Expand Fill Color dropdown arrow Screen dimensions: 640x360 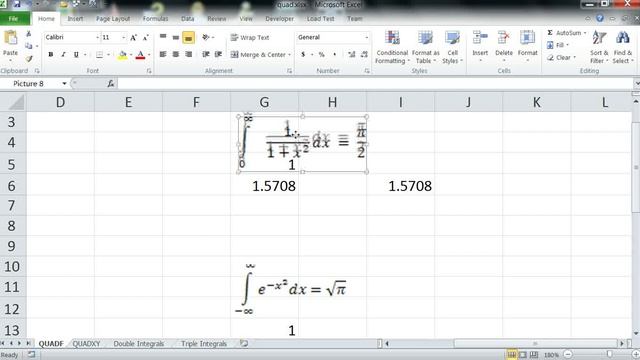pyautogui.click(x=131, y=55)
